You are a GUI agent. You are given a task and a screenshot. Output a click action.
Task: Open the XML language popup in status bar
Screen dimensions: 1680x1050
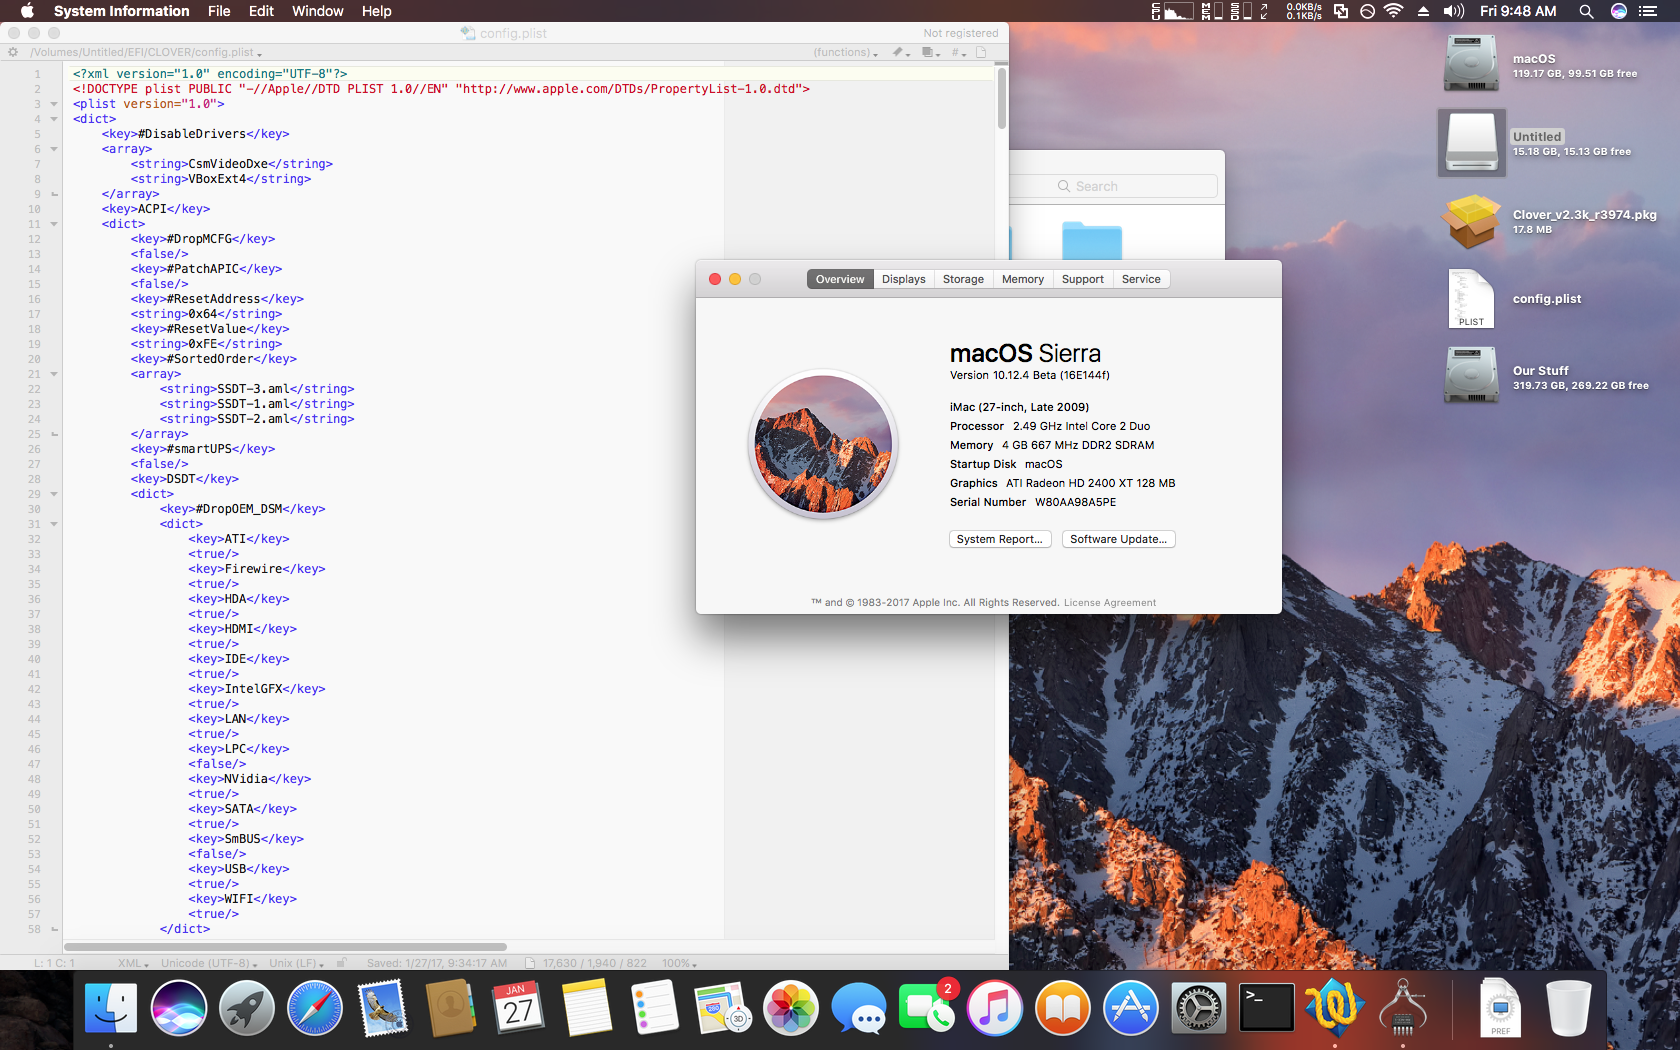pos(133,963)
